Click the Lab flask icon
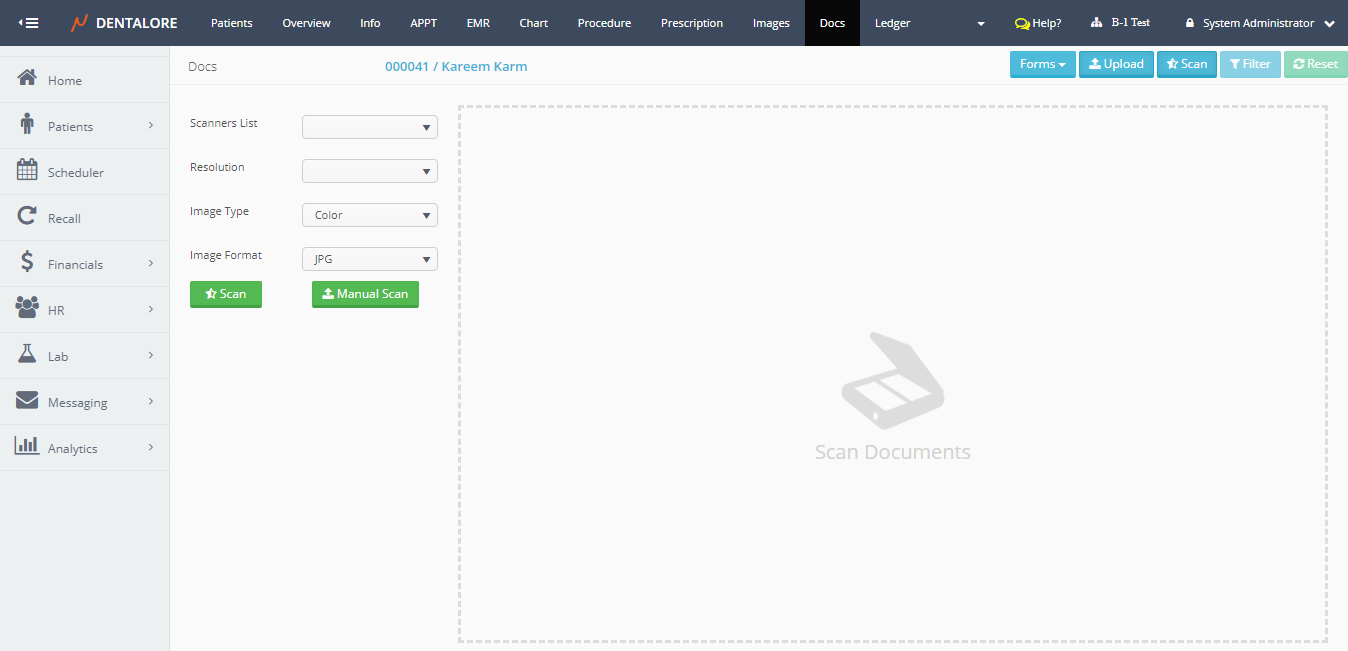1348x651 pixels. point(27,355)
